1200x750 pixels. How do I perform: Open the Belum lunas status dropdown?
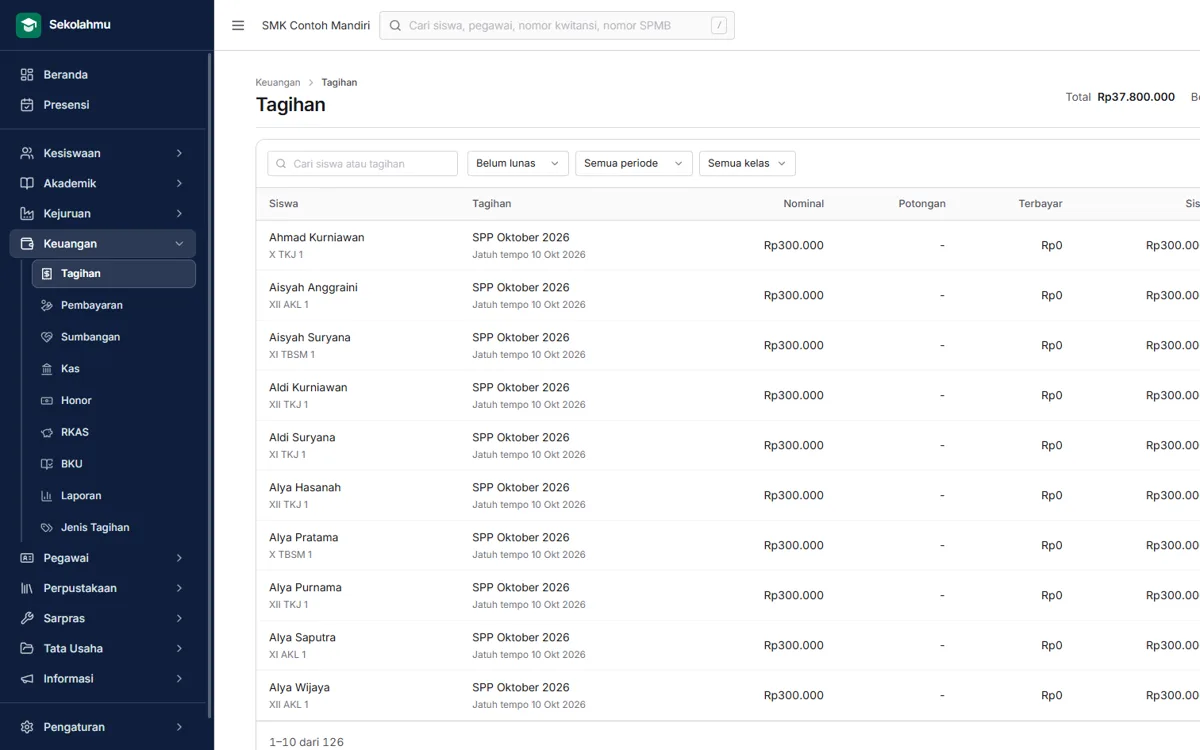pos(518,163)
